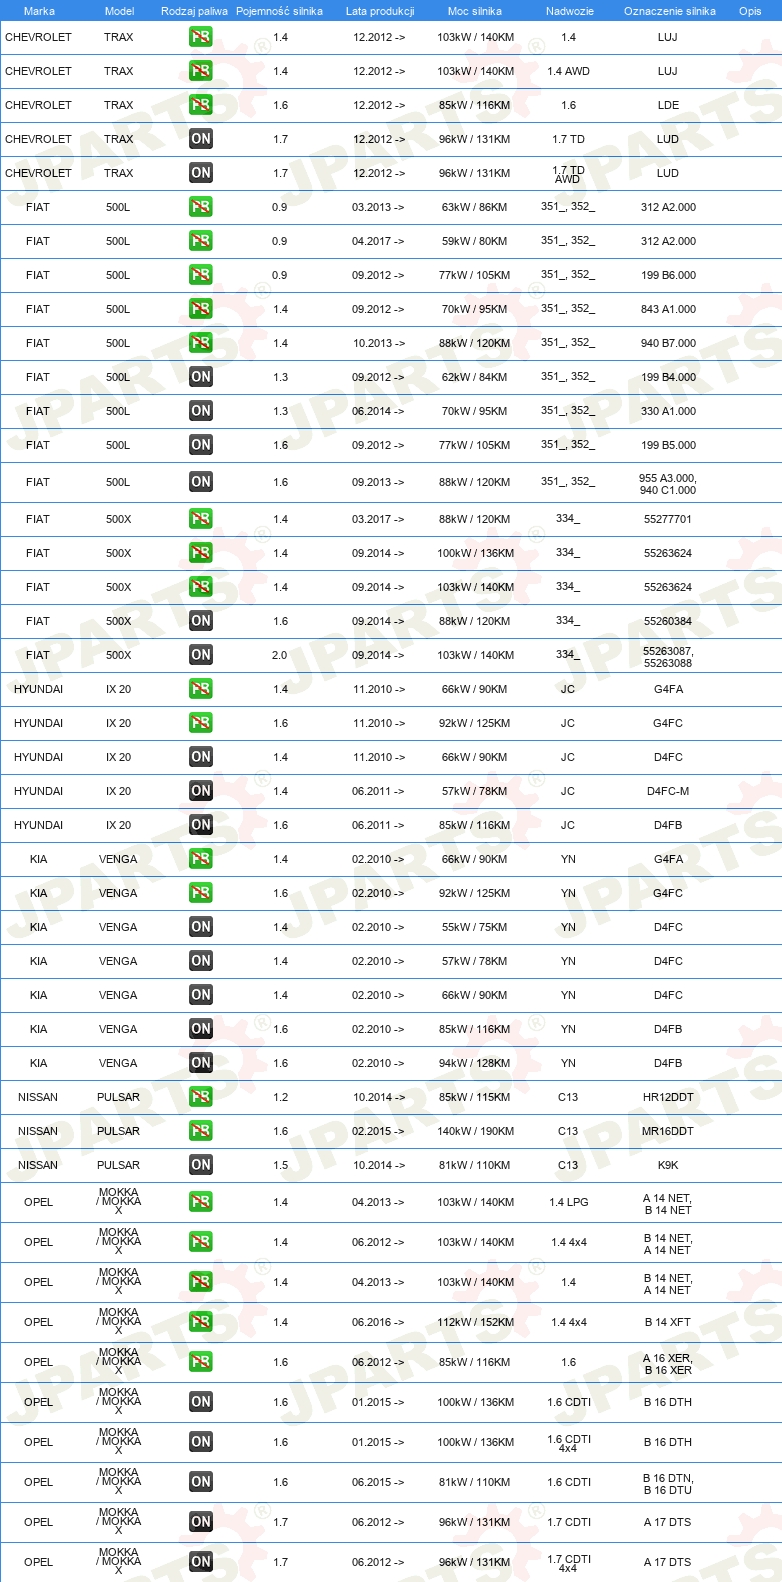Click petrol icon in Opel Mokka A 16 XER row
Viewport: 782px width, 1582px height.
201,1362
